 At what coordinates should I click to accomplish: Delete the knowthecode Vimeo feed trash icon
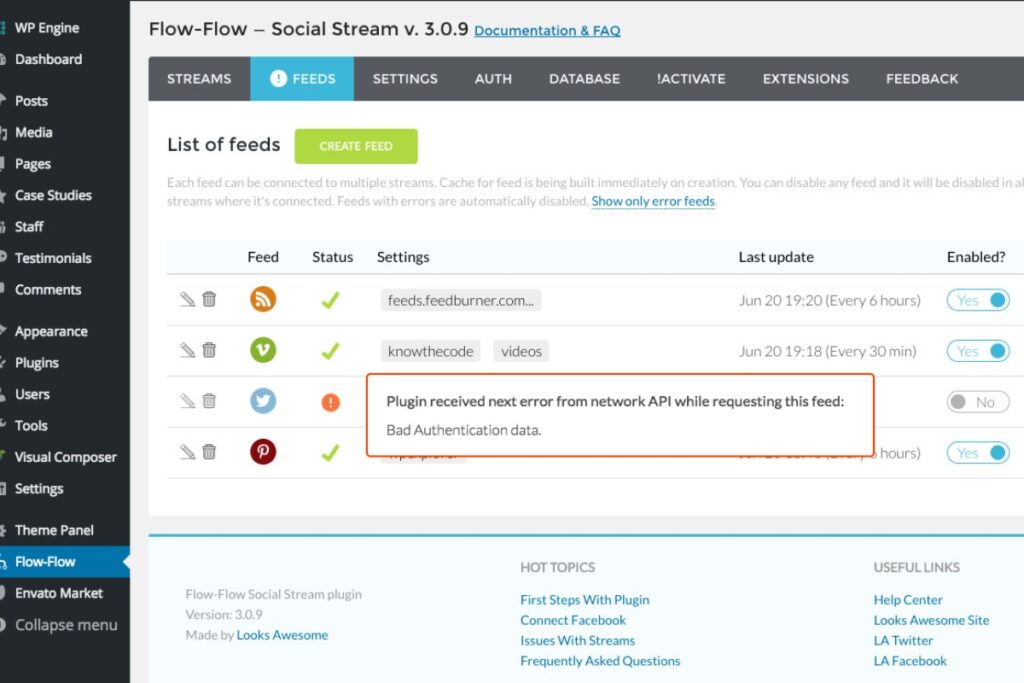tap(209, 350)
